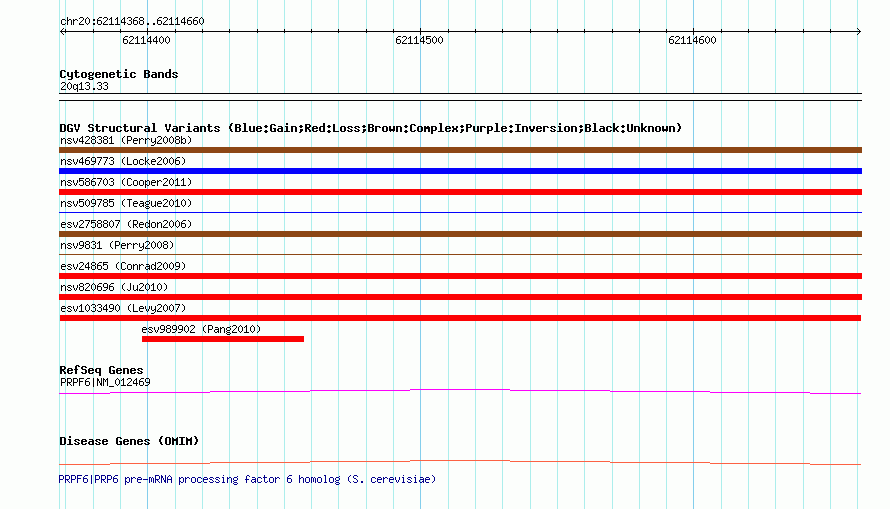Image resolution: width=890 pixels, height=509 pixels.
Task: Click the 20q13.33 band label
Action: (84, 86)
